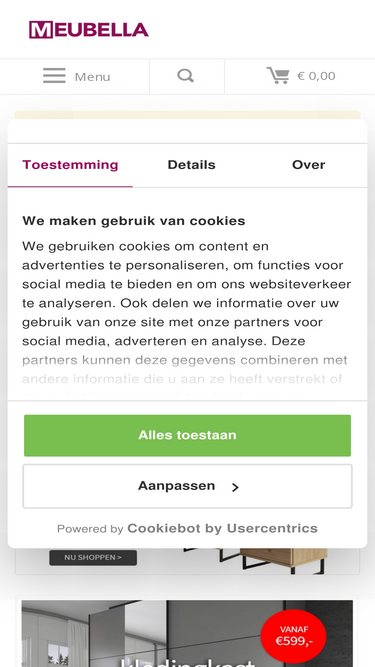The image size is (375, 667).
Task: Click the NU SHOPPEN button
Action: (x=93, y=557)
